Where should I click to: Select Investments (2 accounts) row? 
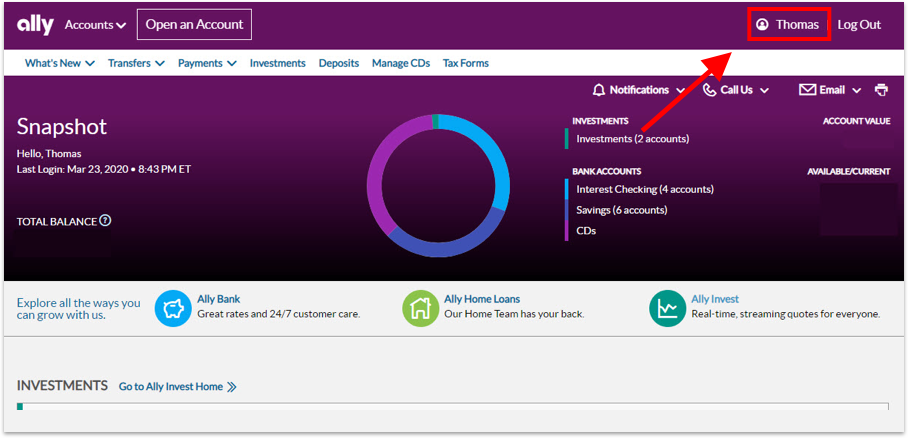click(x=632, y=139)
